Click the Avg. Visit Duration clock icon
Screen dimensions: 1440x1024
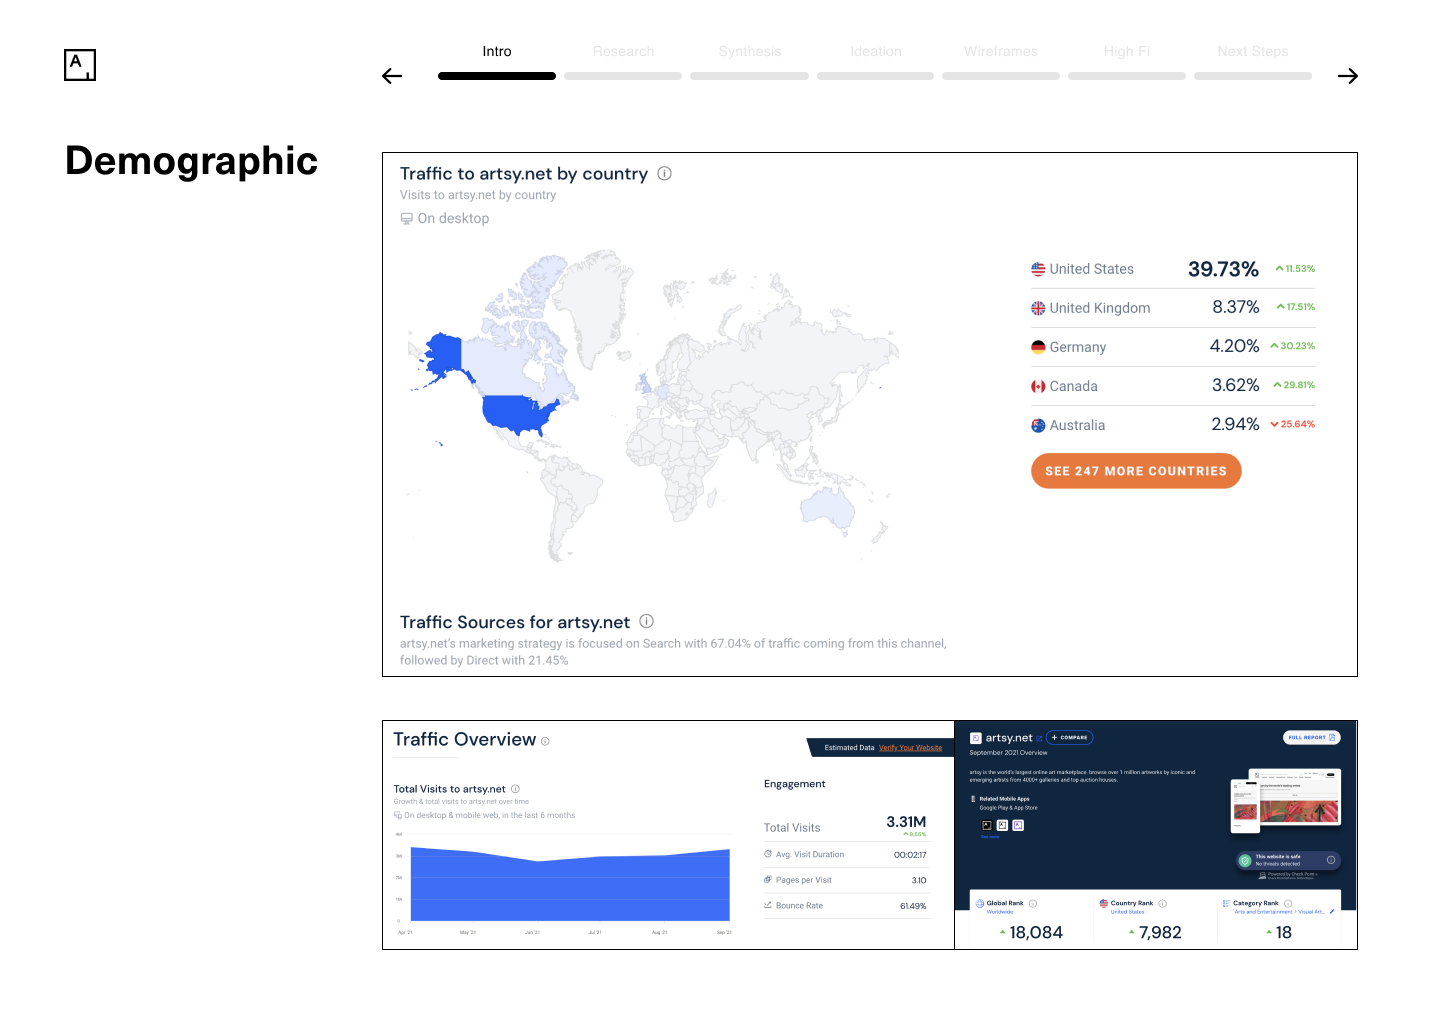[768, 854]
